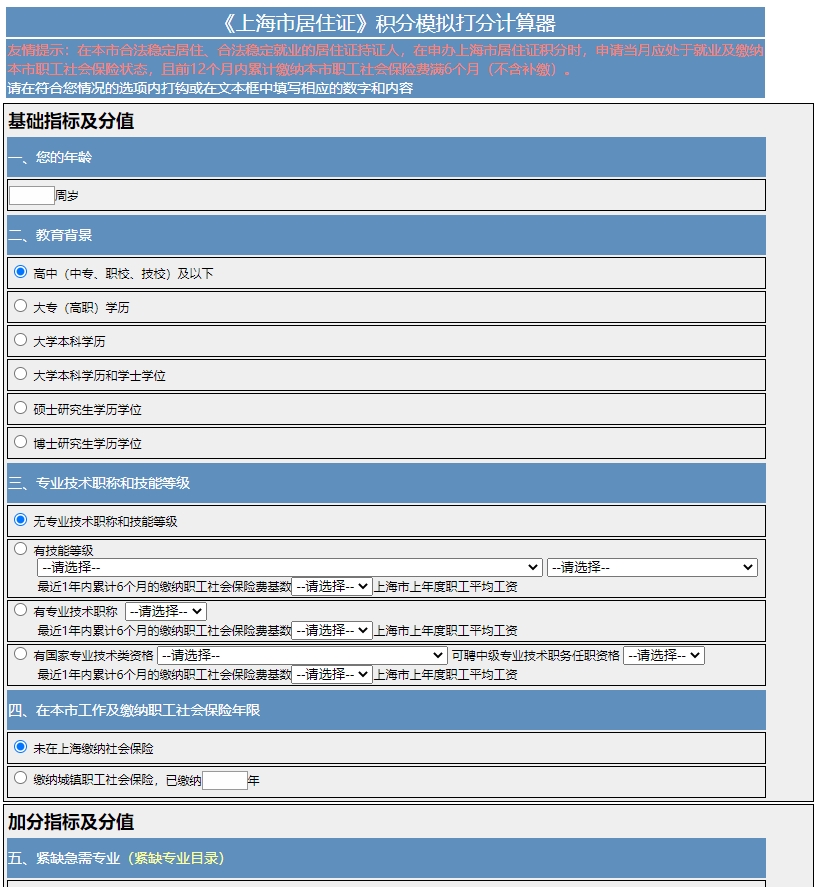Image resolution: width=820 pixels, height=887 pixels.
Task: Click the 四、在本市工作及缴纳职工社会保险年限 header
Action: (386, 710)
